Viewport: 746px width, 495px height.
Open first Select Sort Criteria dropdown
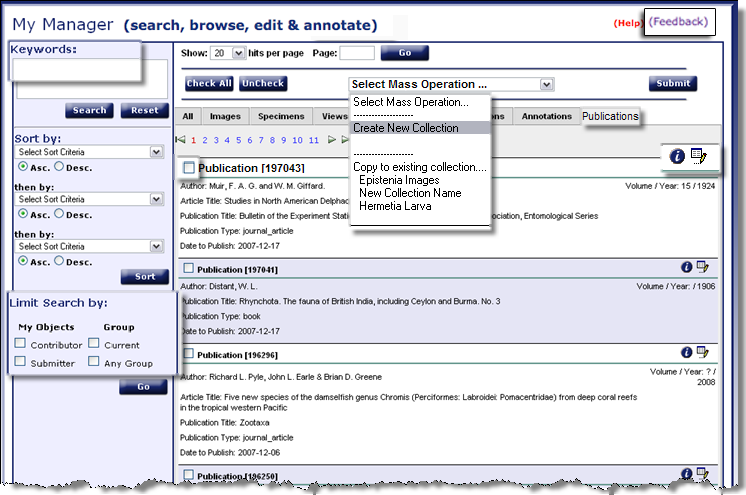[x=90, y=152]
